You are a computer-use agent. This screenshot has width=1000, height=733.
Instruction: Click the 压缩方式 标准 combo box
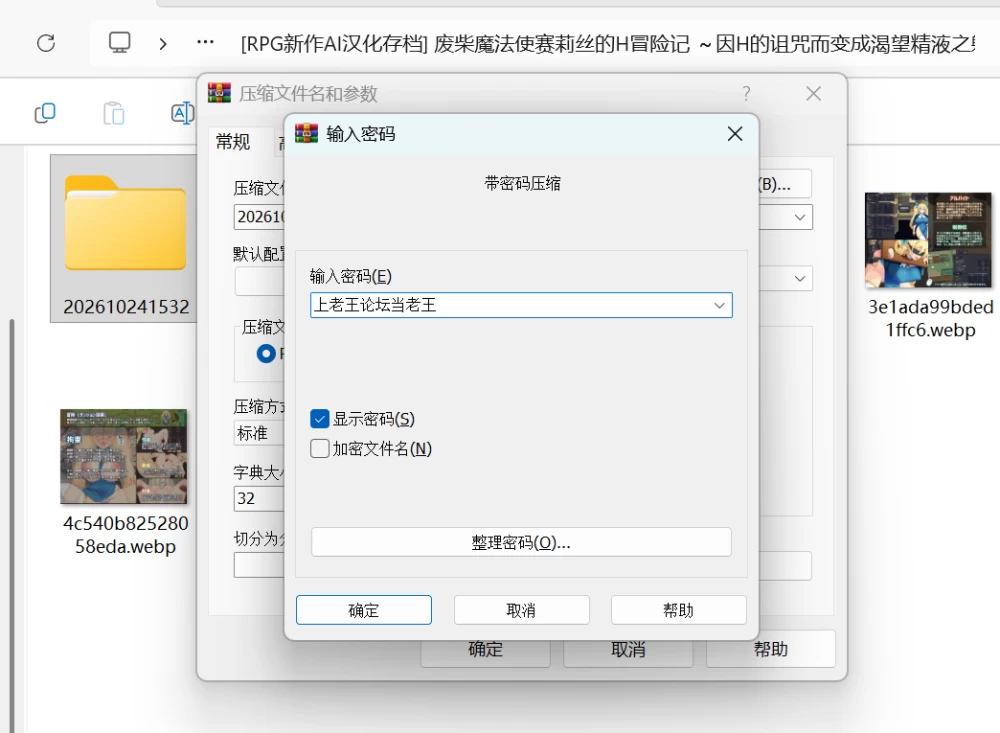click(260, 433)
